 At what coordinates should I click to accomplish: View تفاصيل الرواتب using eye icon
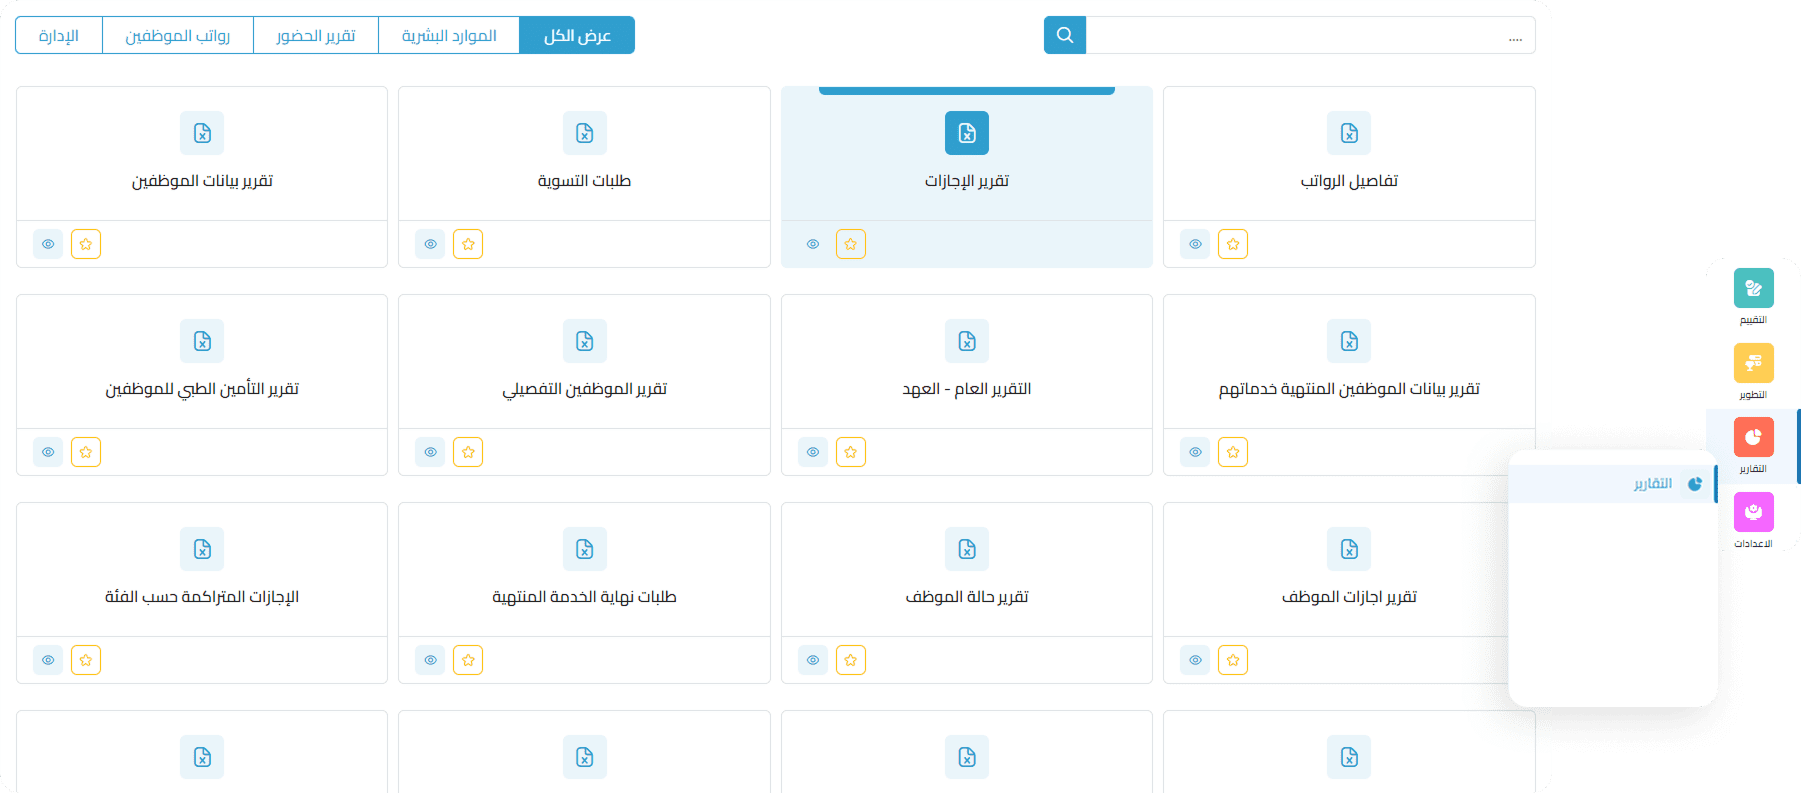[1195, 244]
